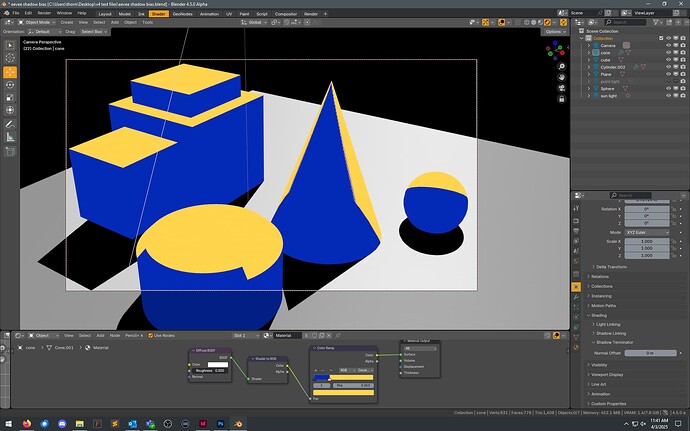Select the Transform tool in the left toolbar
The height and width of the screenshot is (431, 690).
click(10, 110)
